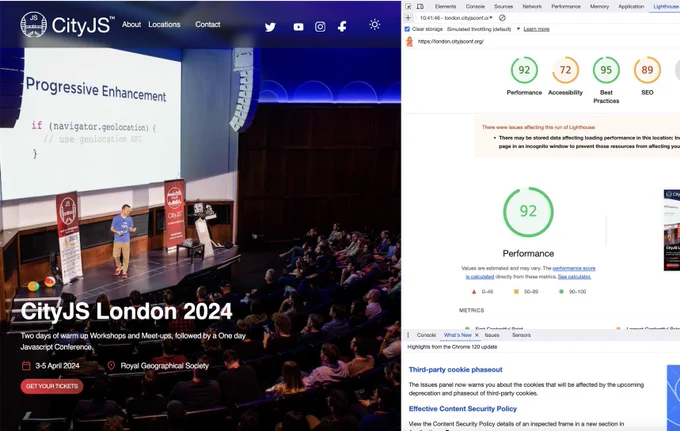Open the report selector dropdown 10:41:46

pos(456,18)
